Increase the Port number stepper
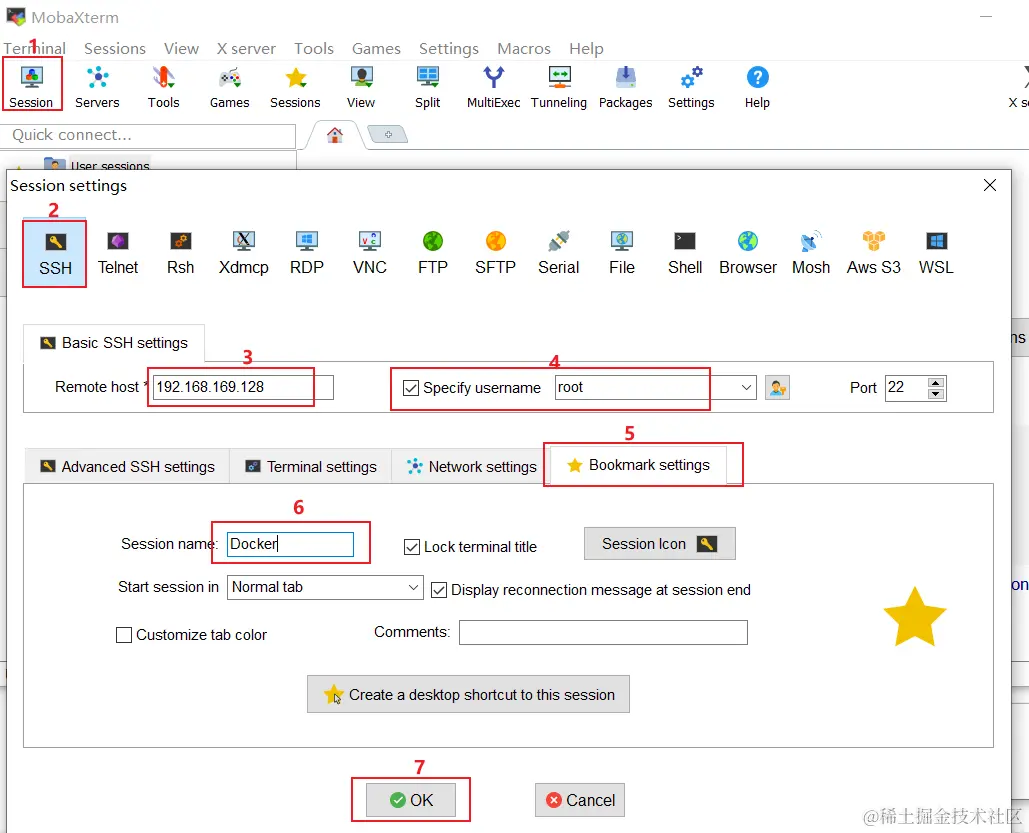Image resolution: width=1029 pixels, height=833 pixels. 936,382
